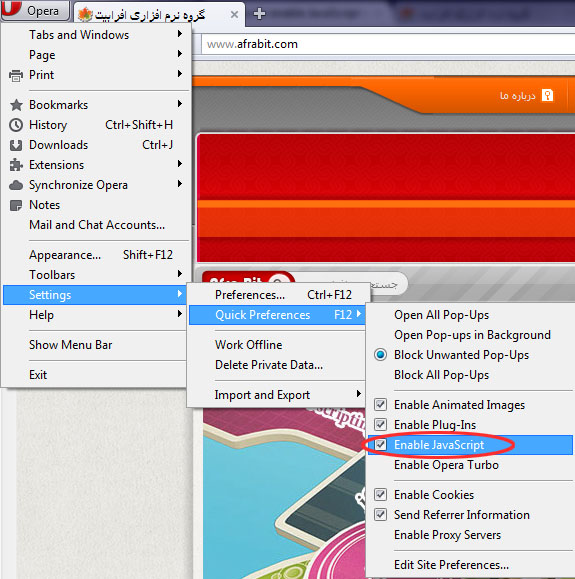Open the Page submenu

96,55
